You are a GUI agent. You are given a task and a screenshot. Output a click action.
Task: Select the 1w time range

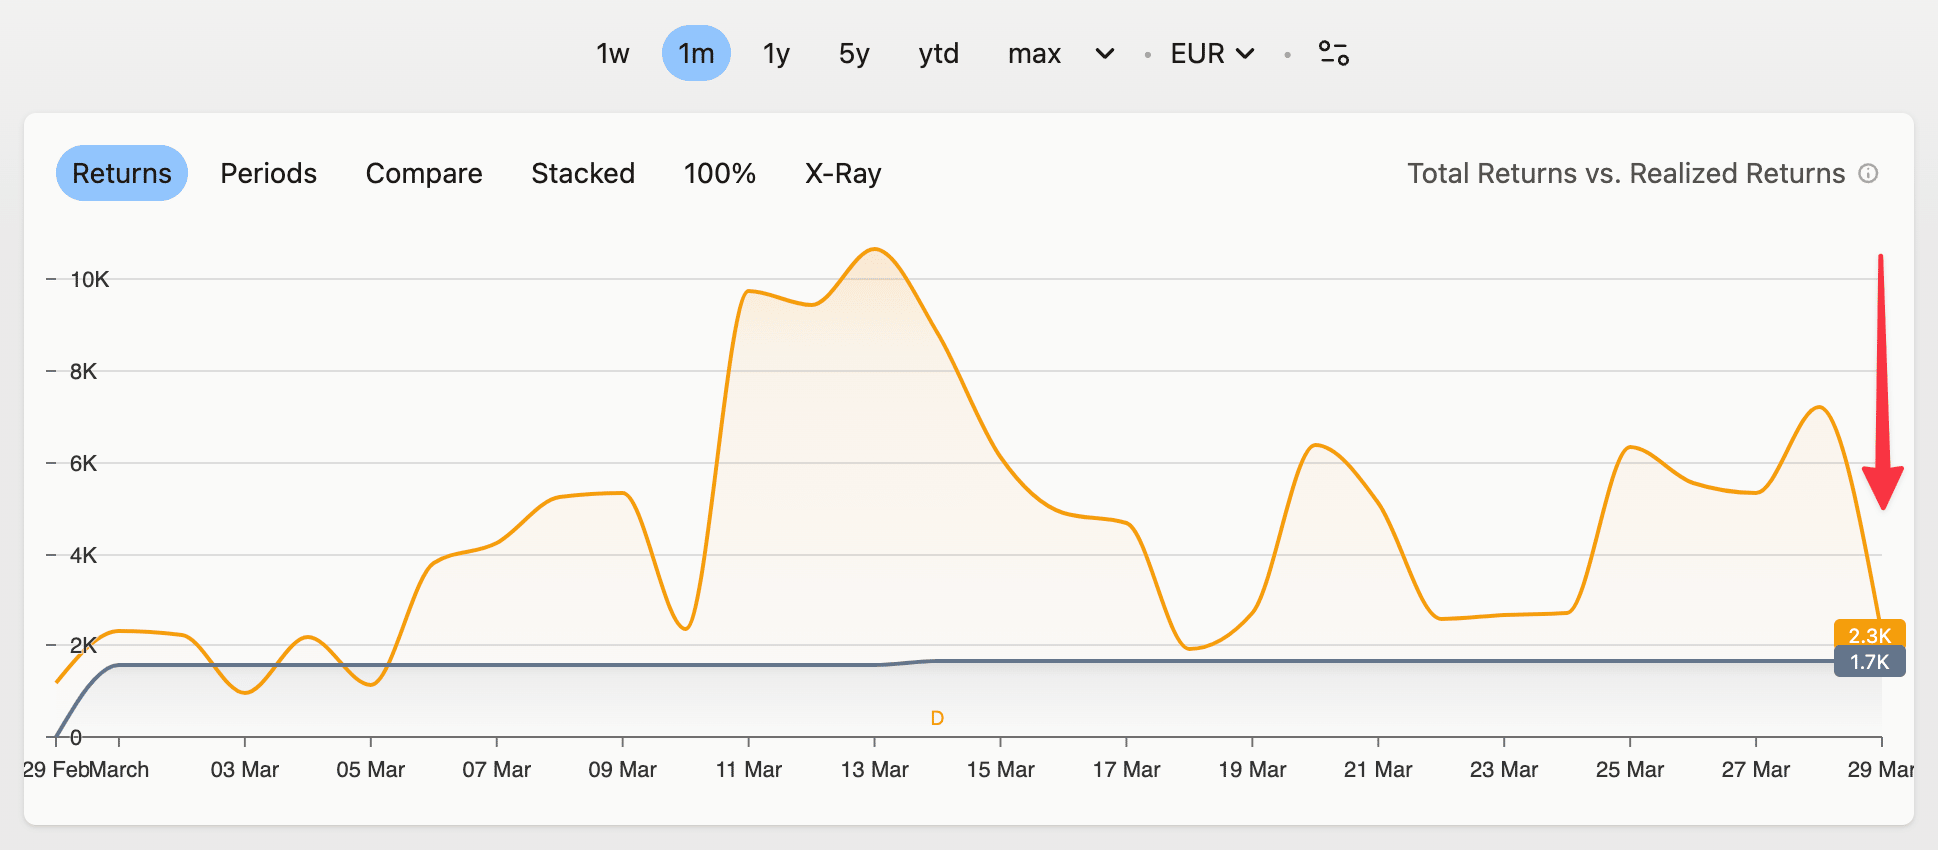pos(612,53)
